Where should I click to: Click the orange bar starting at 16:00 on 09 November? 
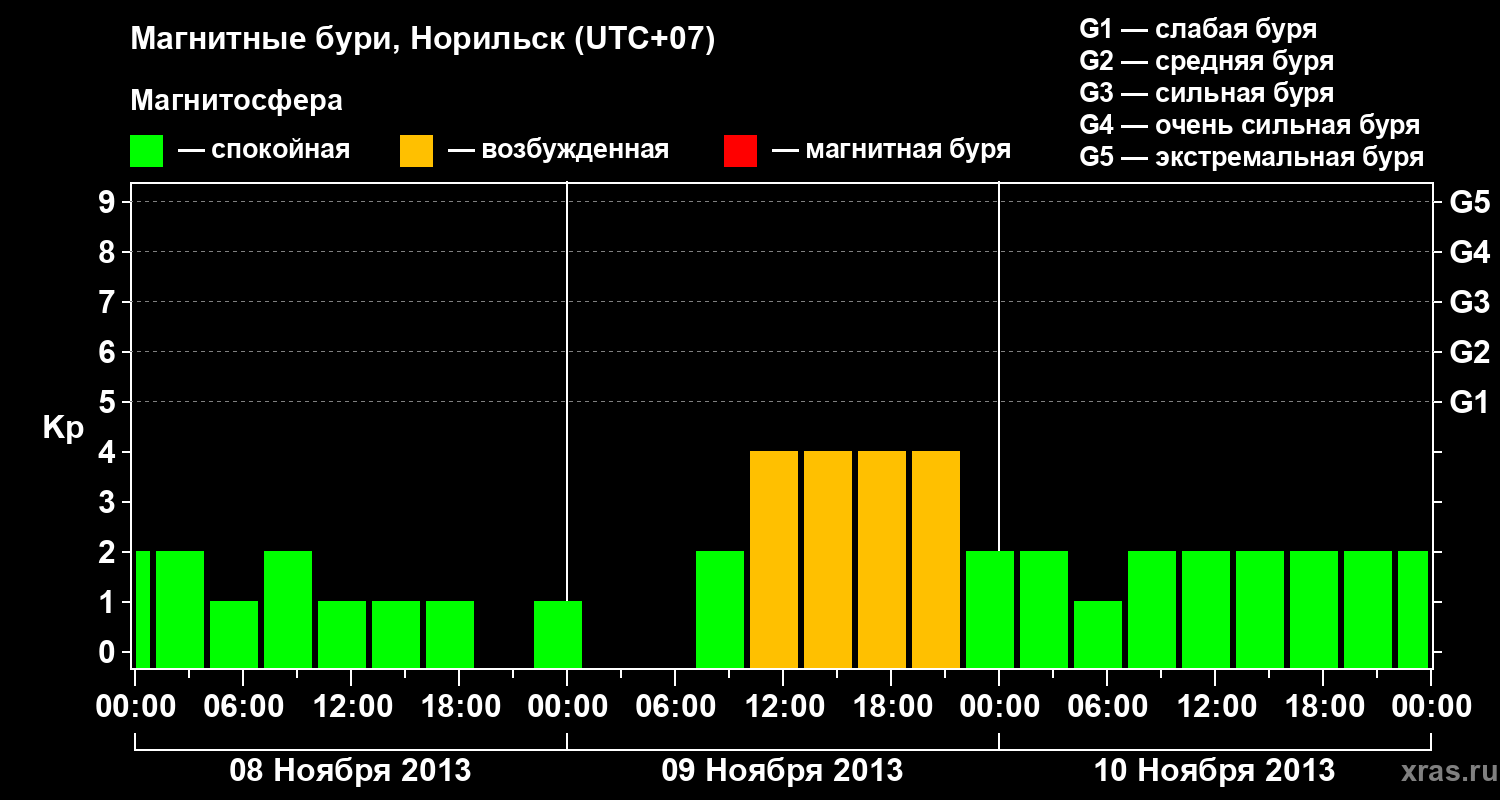pyautogui.click(x=882, y=559)
